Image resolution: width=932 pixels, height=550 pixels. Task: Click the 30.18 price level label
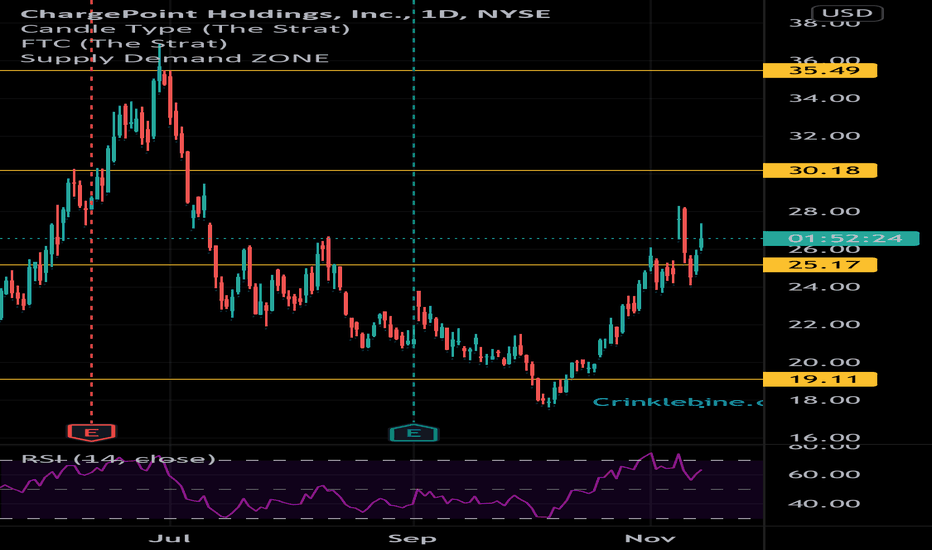click(820, 170)
